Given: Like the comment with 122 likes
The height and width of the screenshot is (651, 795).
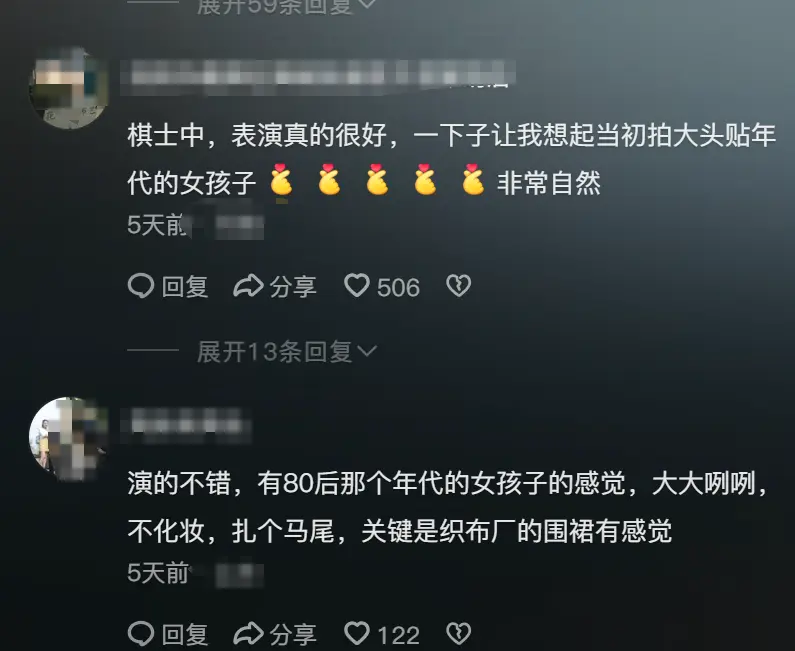Looking at the screenshot, I should click(x=357, y=634).
